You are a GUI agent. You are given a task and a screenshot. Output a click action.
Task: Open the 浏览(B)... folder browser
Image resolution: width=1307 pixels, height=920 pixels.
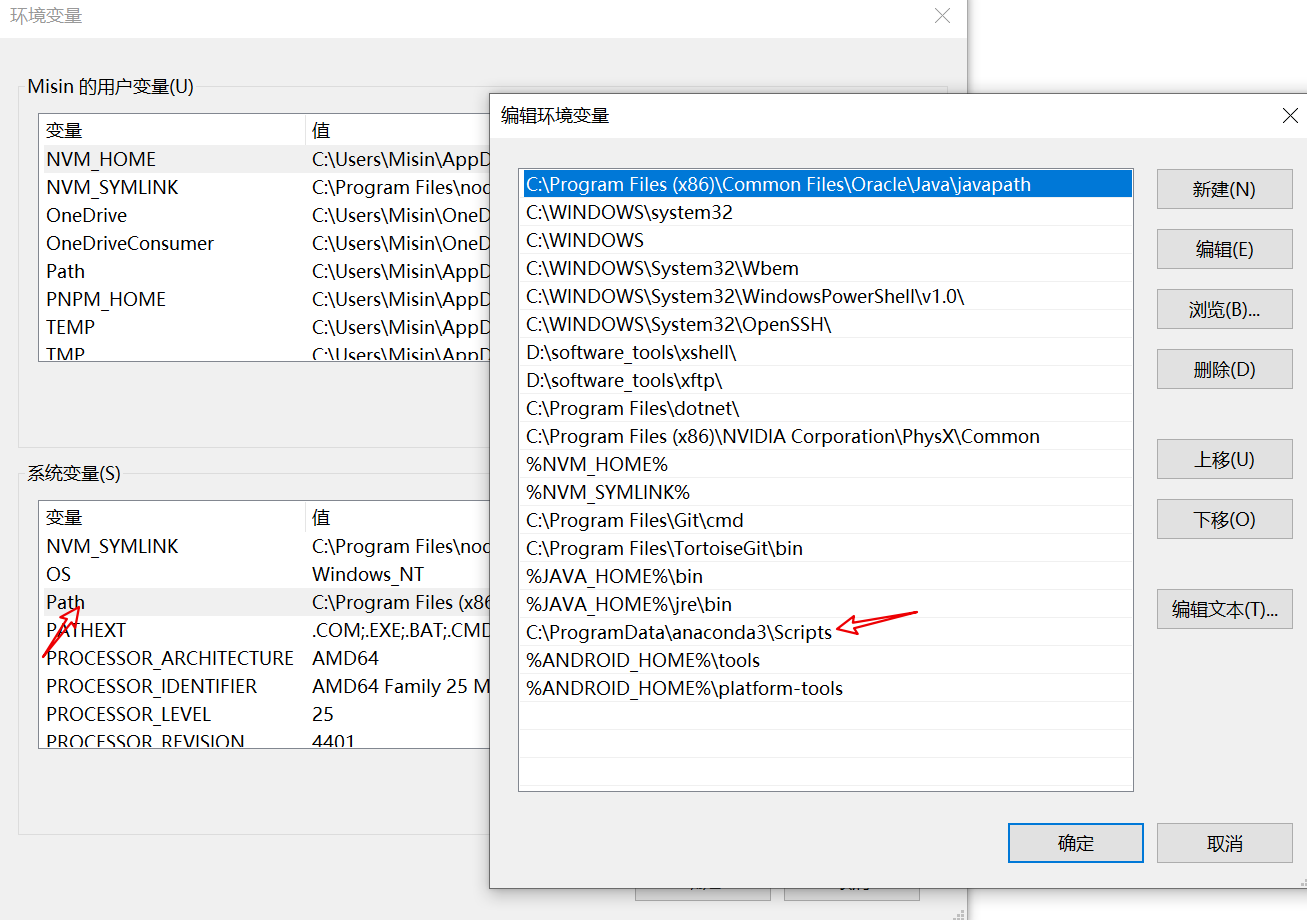coord(1224,309)
